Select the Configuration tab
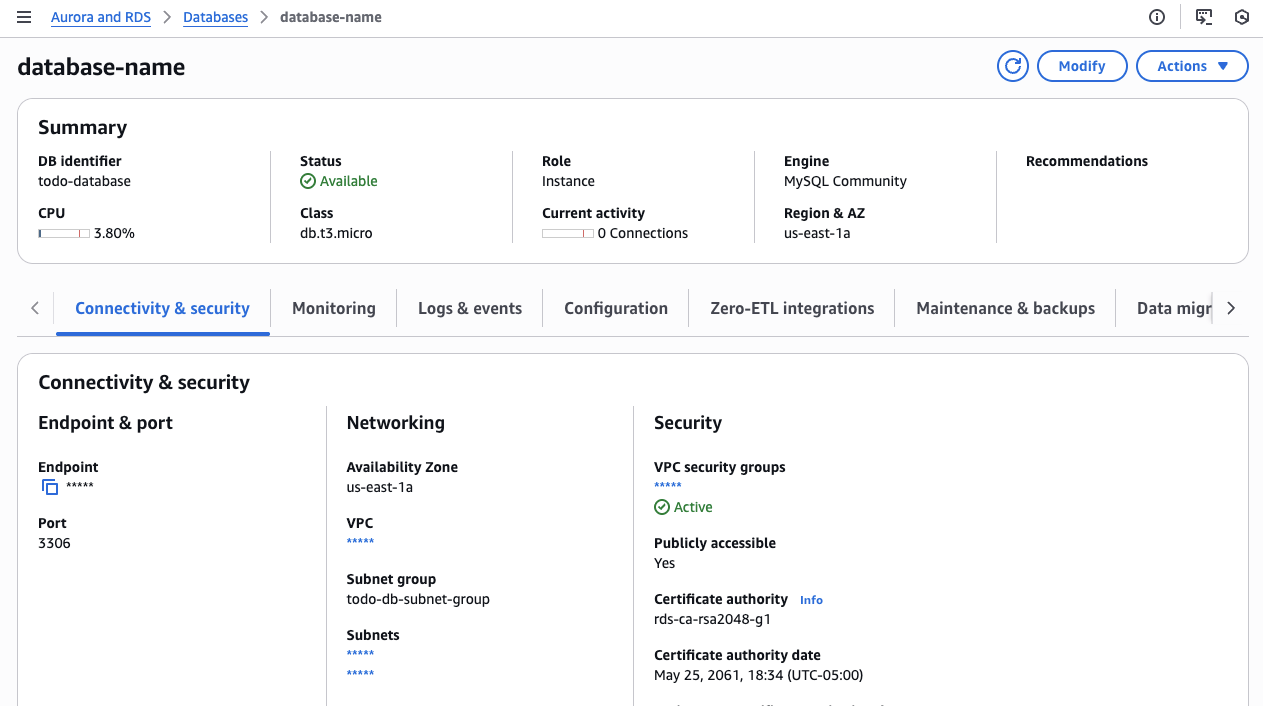The width and height of the screenshot is (1263, 706). [x=615, y=308]
